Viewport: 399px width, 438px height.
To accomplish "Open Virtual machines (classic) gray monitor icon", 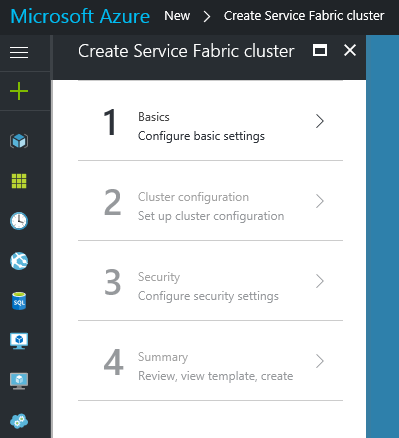I will (19, 381).
